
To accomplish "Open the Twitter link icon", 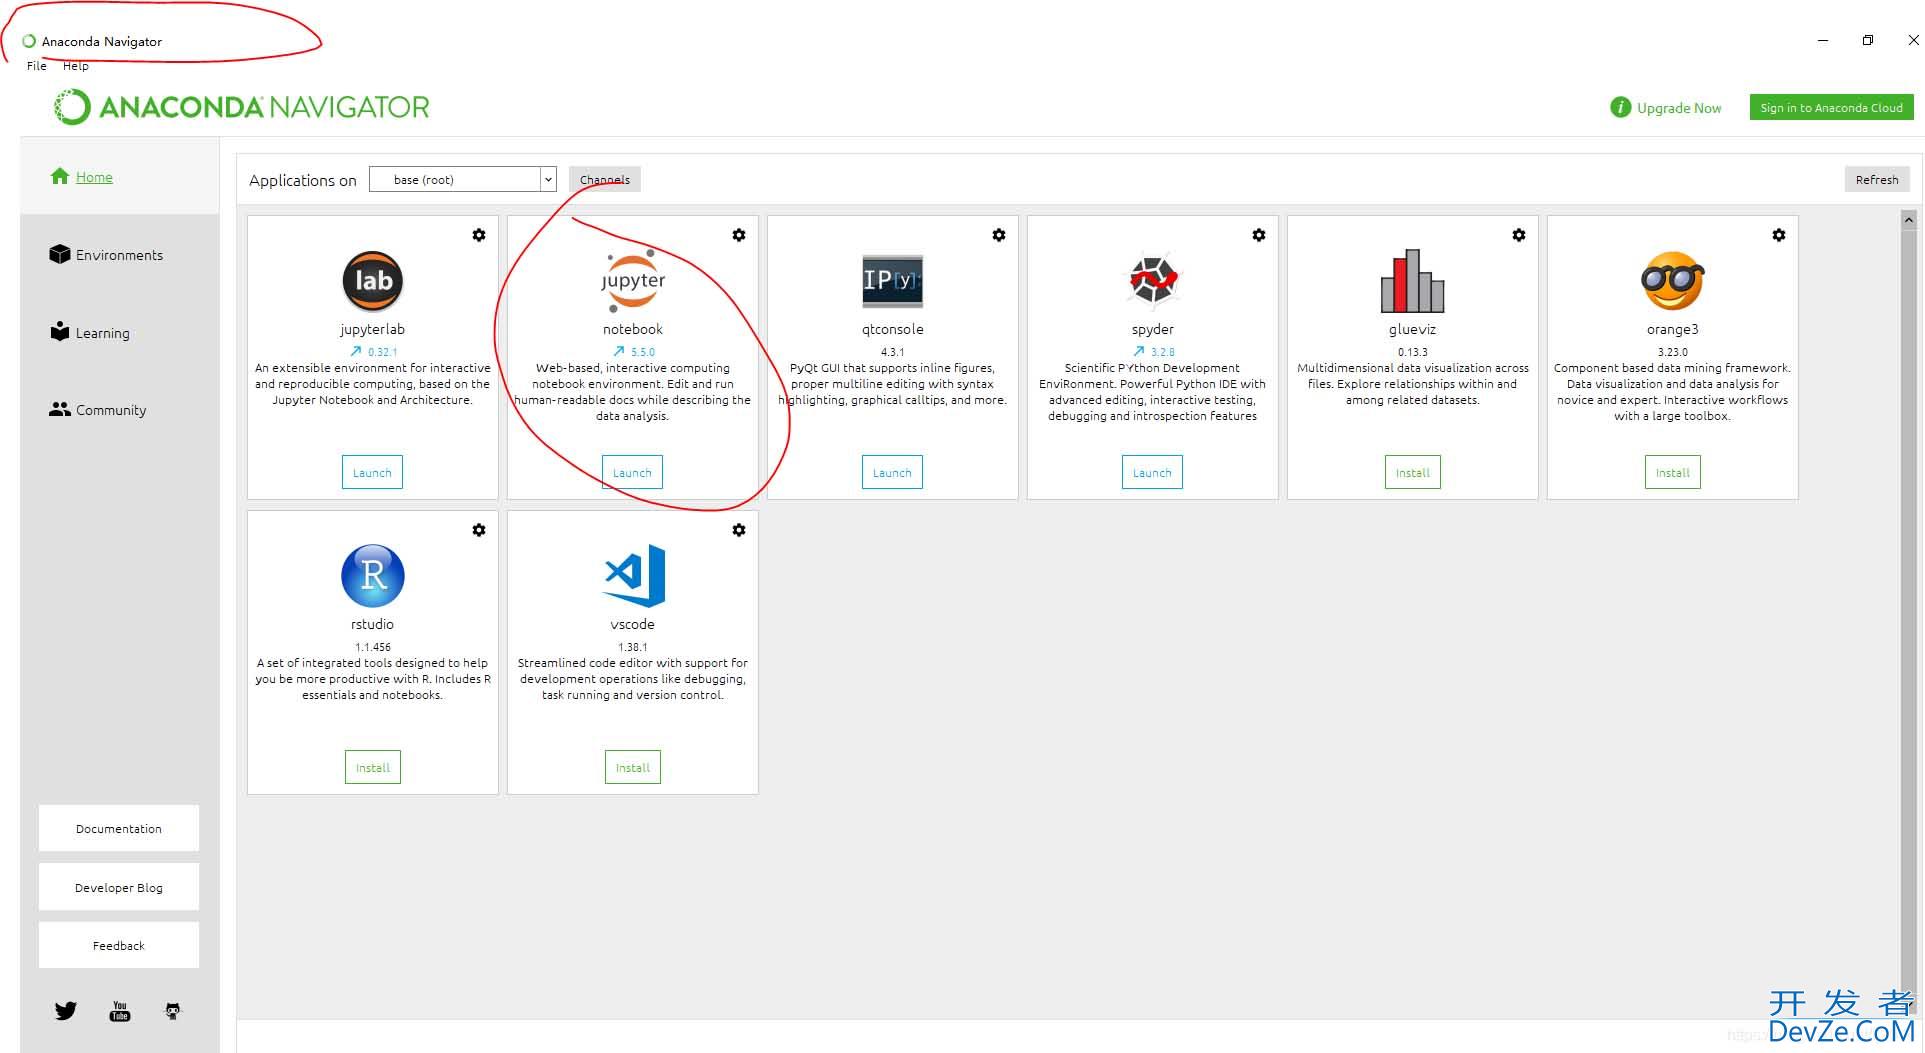I will click(66, 1011).
